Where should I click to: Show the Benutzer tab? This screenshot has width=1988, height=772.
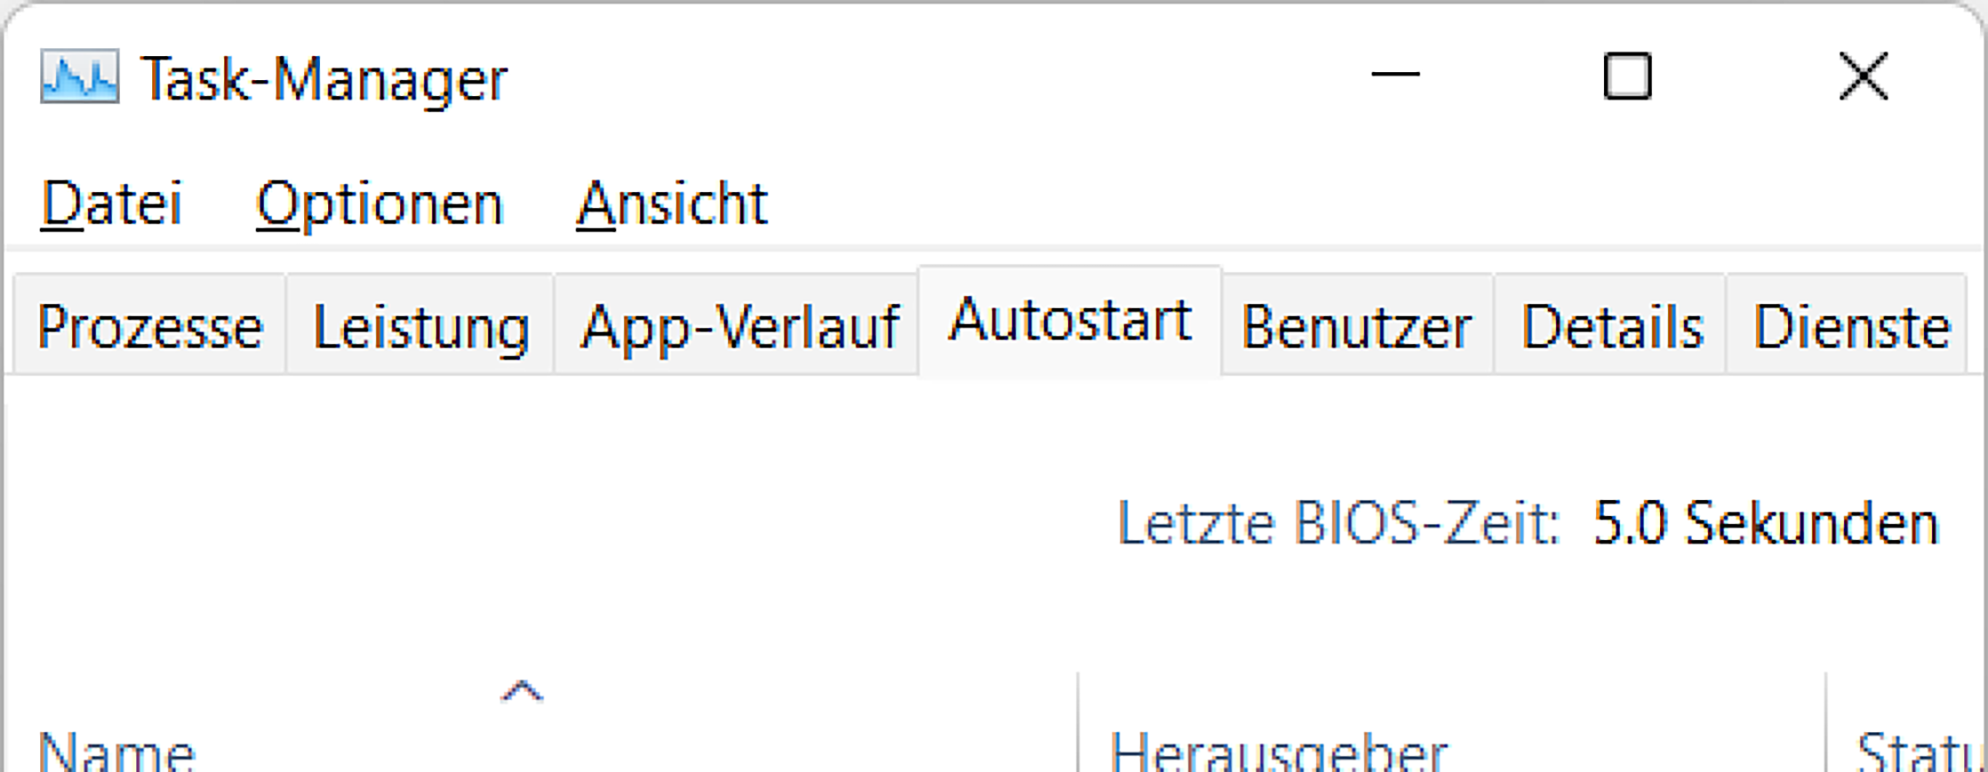coord(1356,327)
